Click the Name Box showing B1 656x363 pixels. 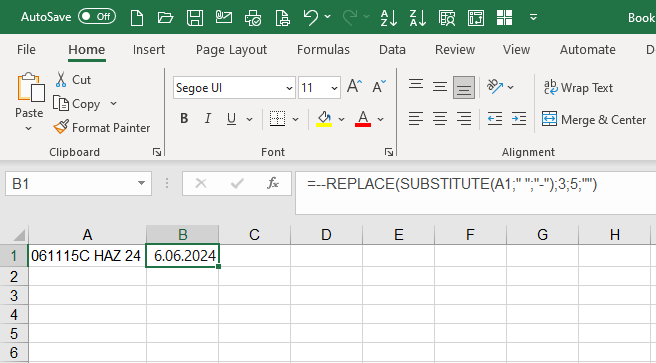pyautogui.click(x=78, y=184)
